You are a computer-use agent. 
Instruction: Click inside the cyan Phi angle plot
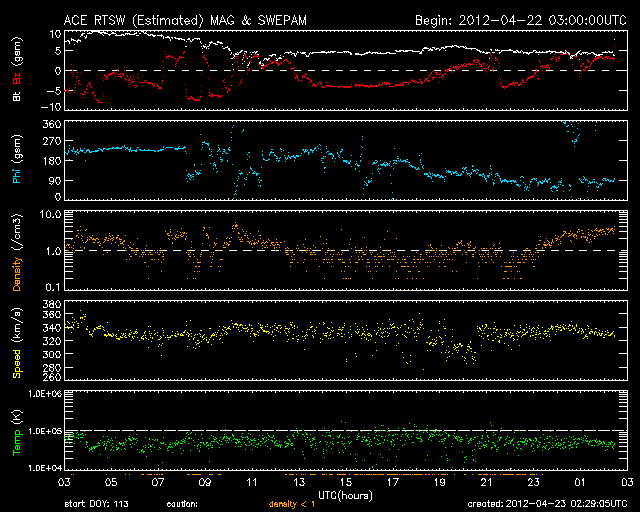[x=346, y=160]
